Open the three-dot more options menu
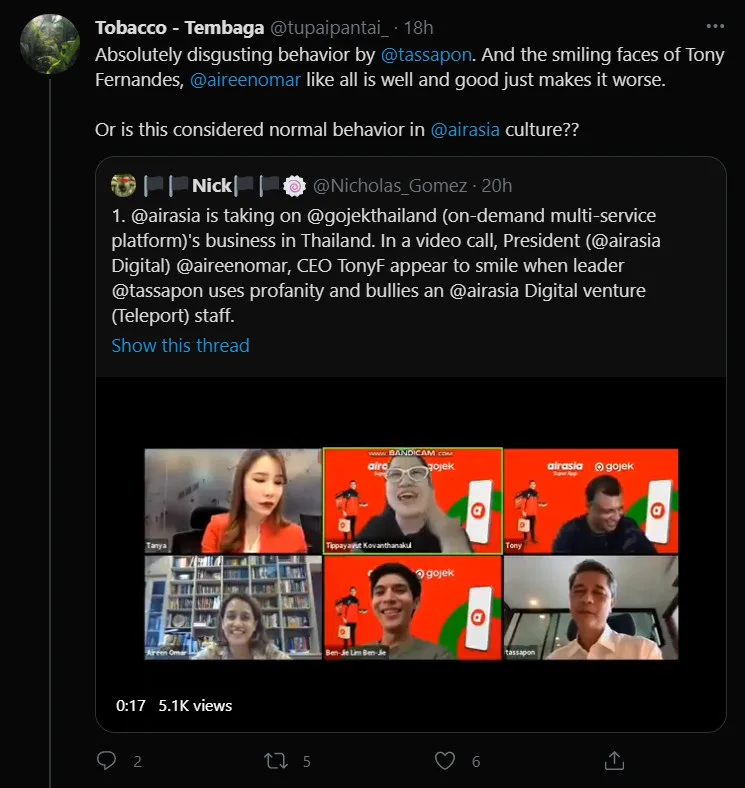The height and width of the screenshot is (788, 745). pyautogui.click(x=715, y=25)
